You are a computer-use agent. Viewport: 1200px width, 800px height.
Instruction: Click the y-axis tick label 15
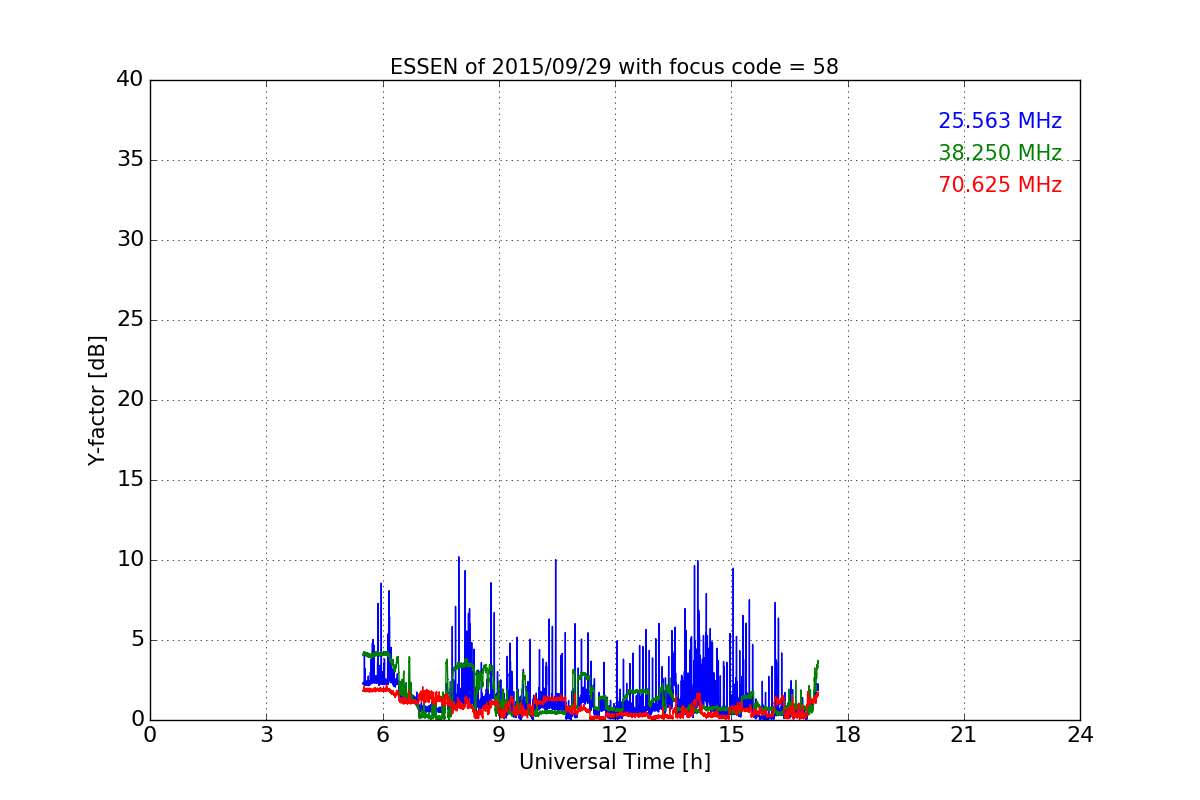[130, 480]
